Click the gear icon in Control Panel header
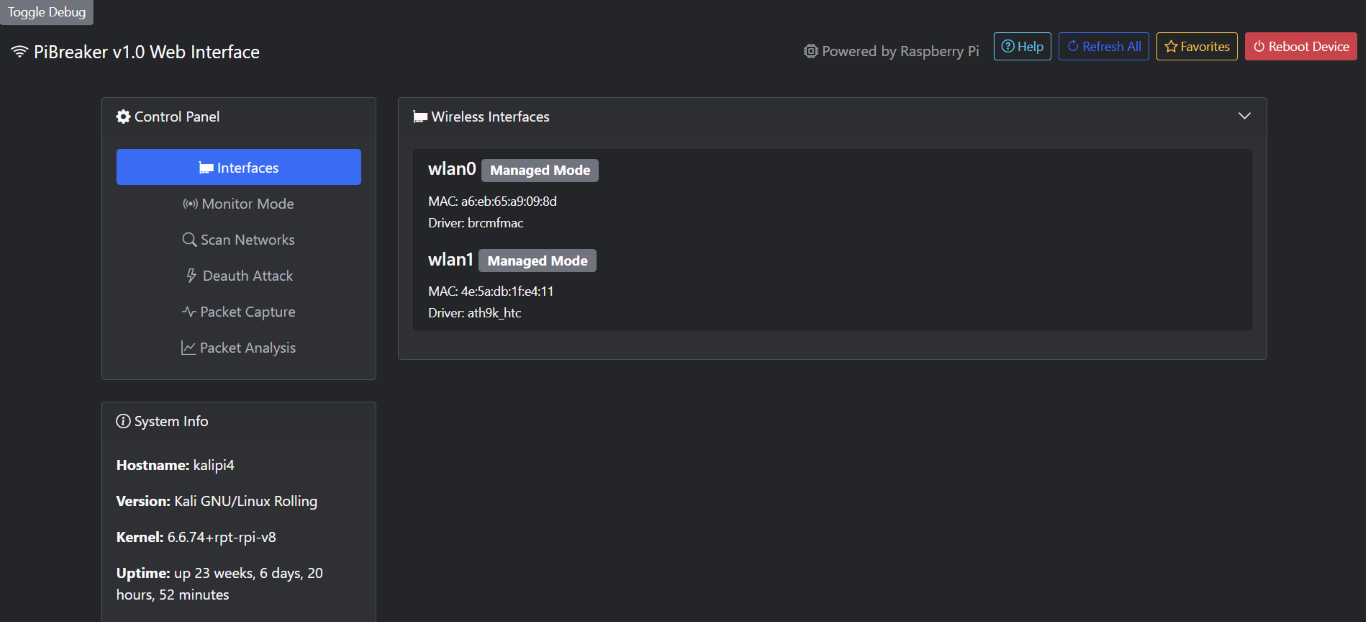This screenshot has width=1366, height=622. coord(123,117)
